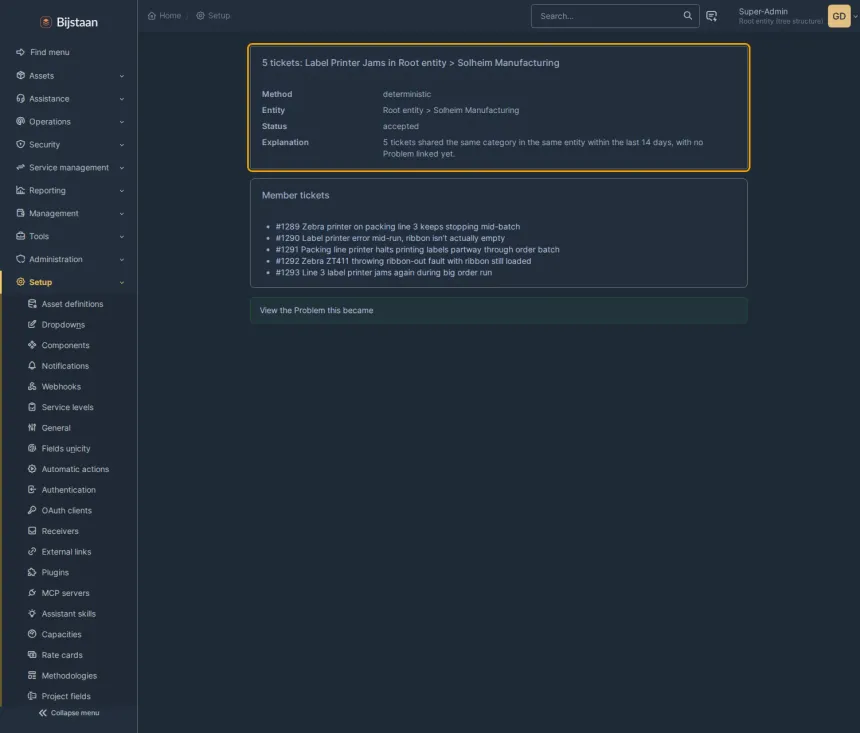The height and width of the screenshot is (733, 860).
Task: Expand the Reporting menu chevron
Action: click(122, 191)
